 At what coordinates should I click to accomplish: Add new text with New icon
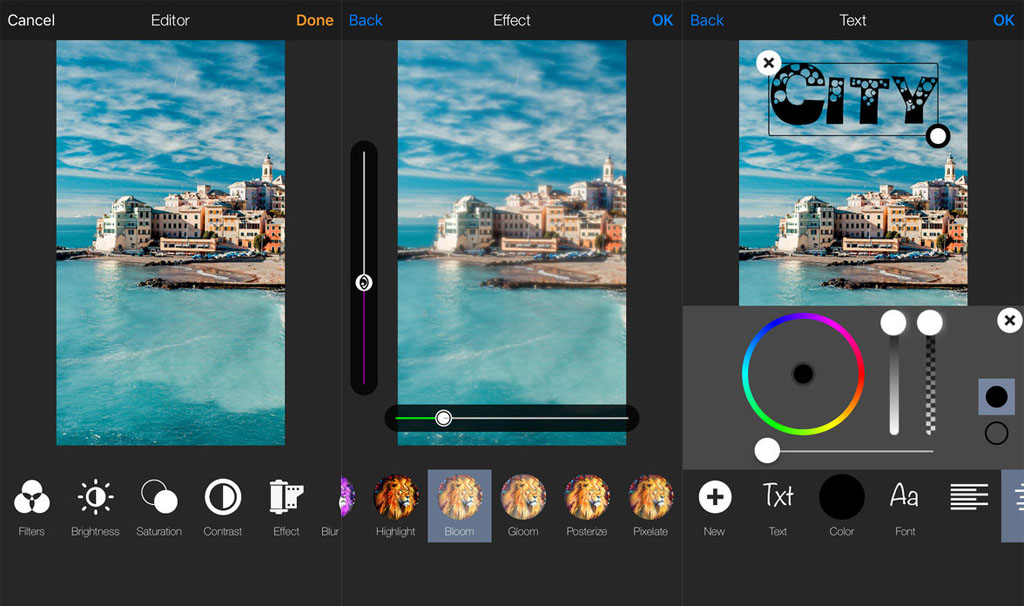pos(714,497)
